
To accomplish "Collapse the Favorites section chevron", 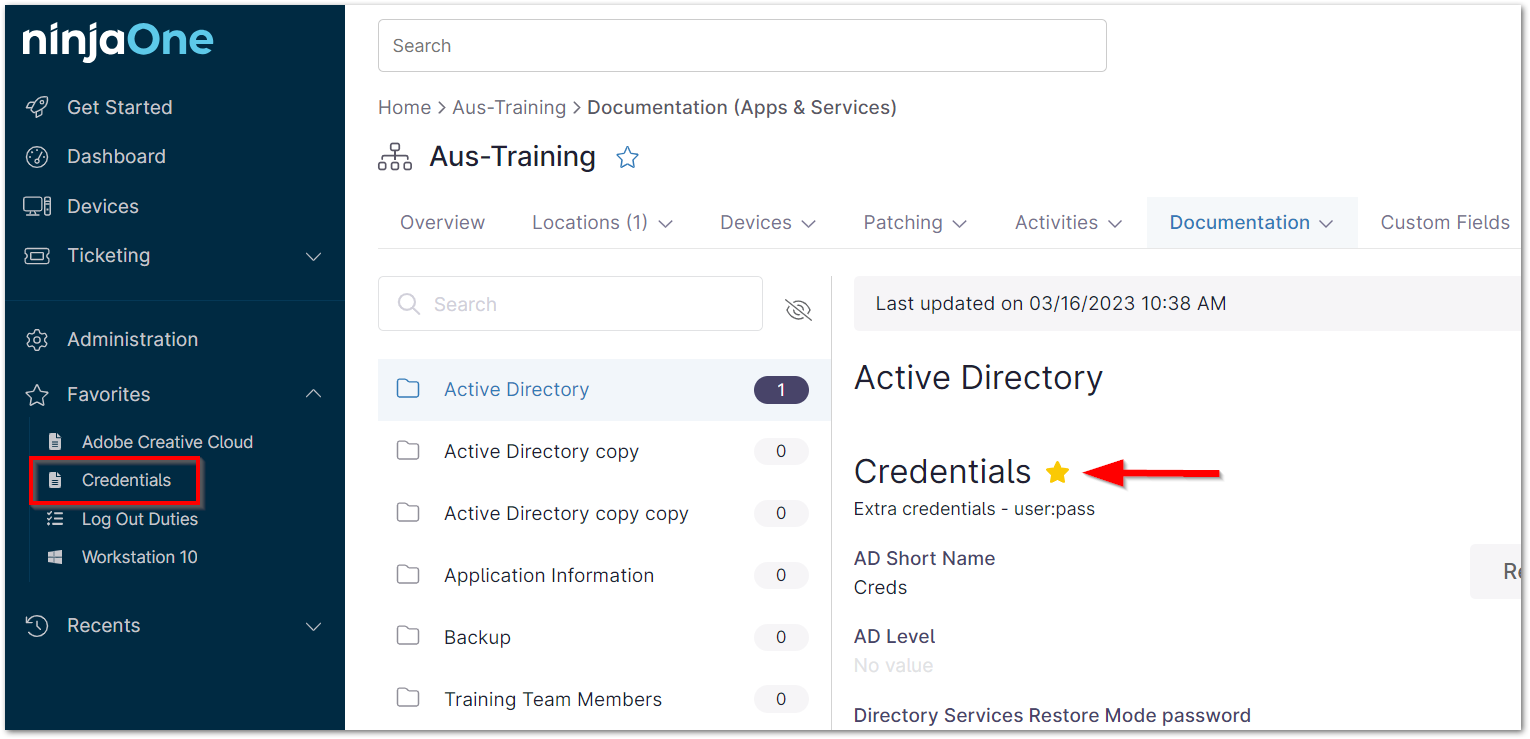I will tap(313, 395).
